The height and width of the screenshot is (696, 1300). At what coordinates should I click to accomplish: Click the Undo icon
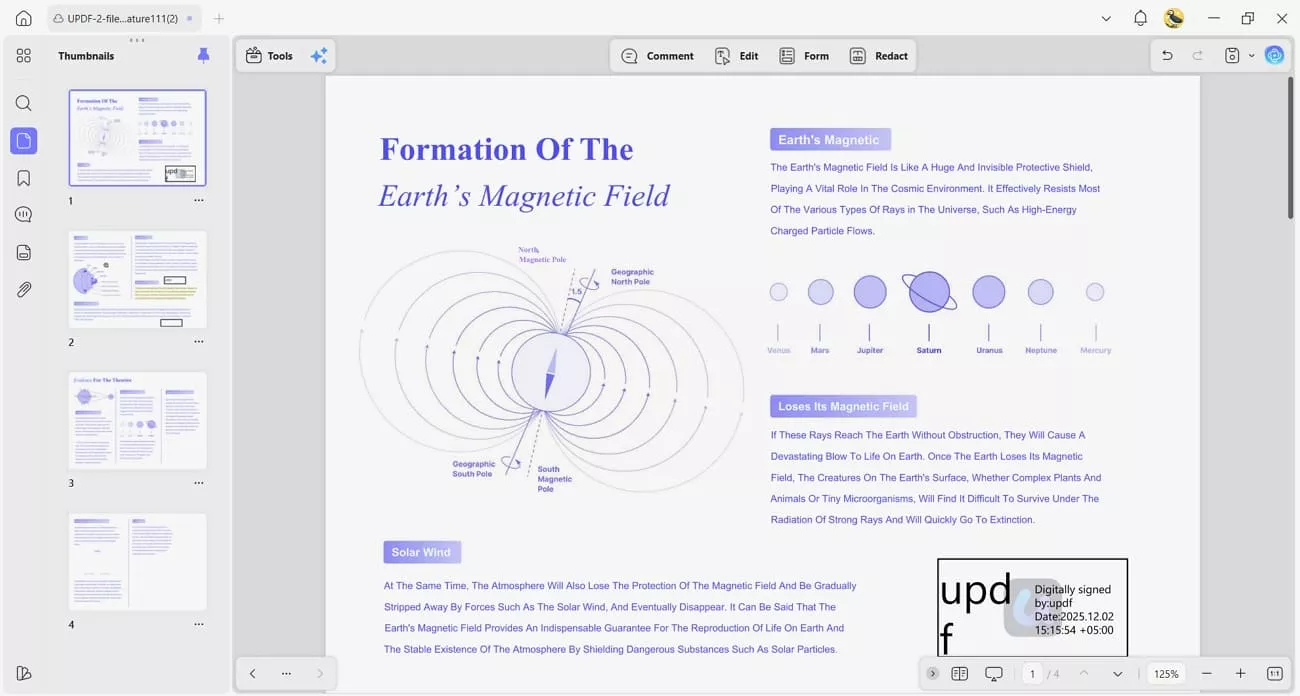click(1167, 55)
